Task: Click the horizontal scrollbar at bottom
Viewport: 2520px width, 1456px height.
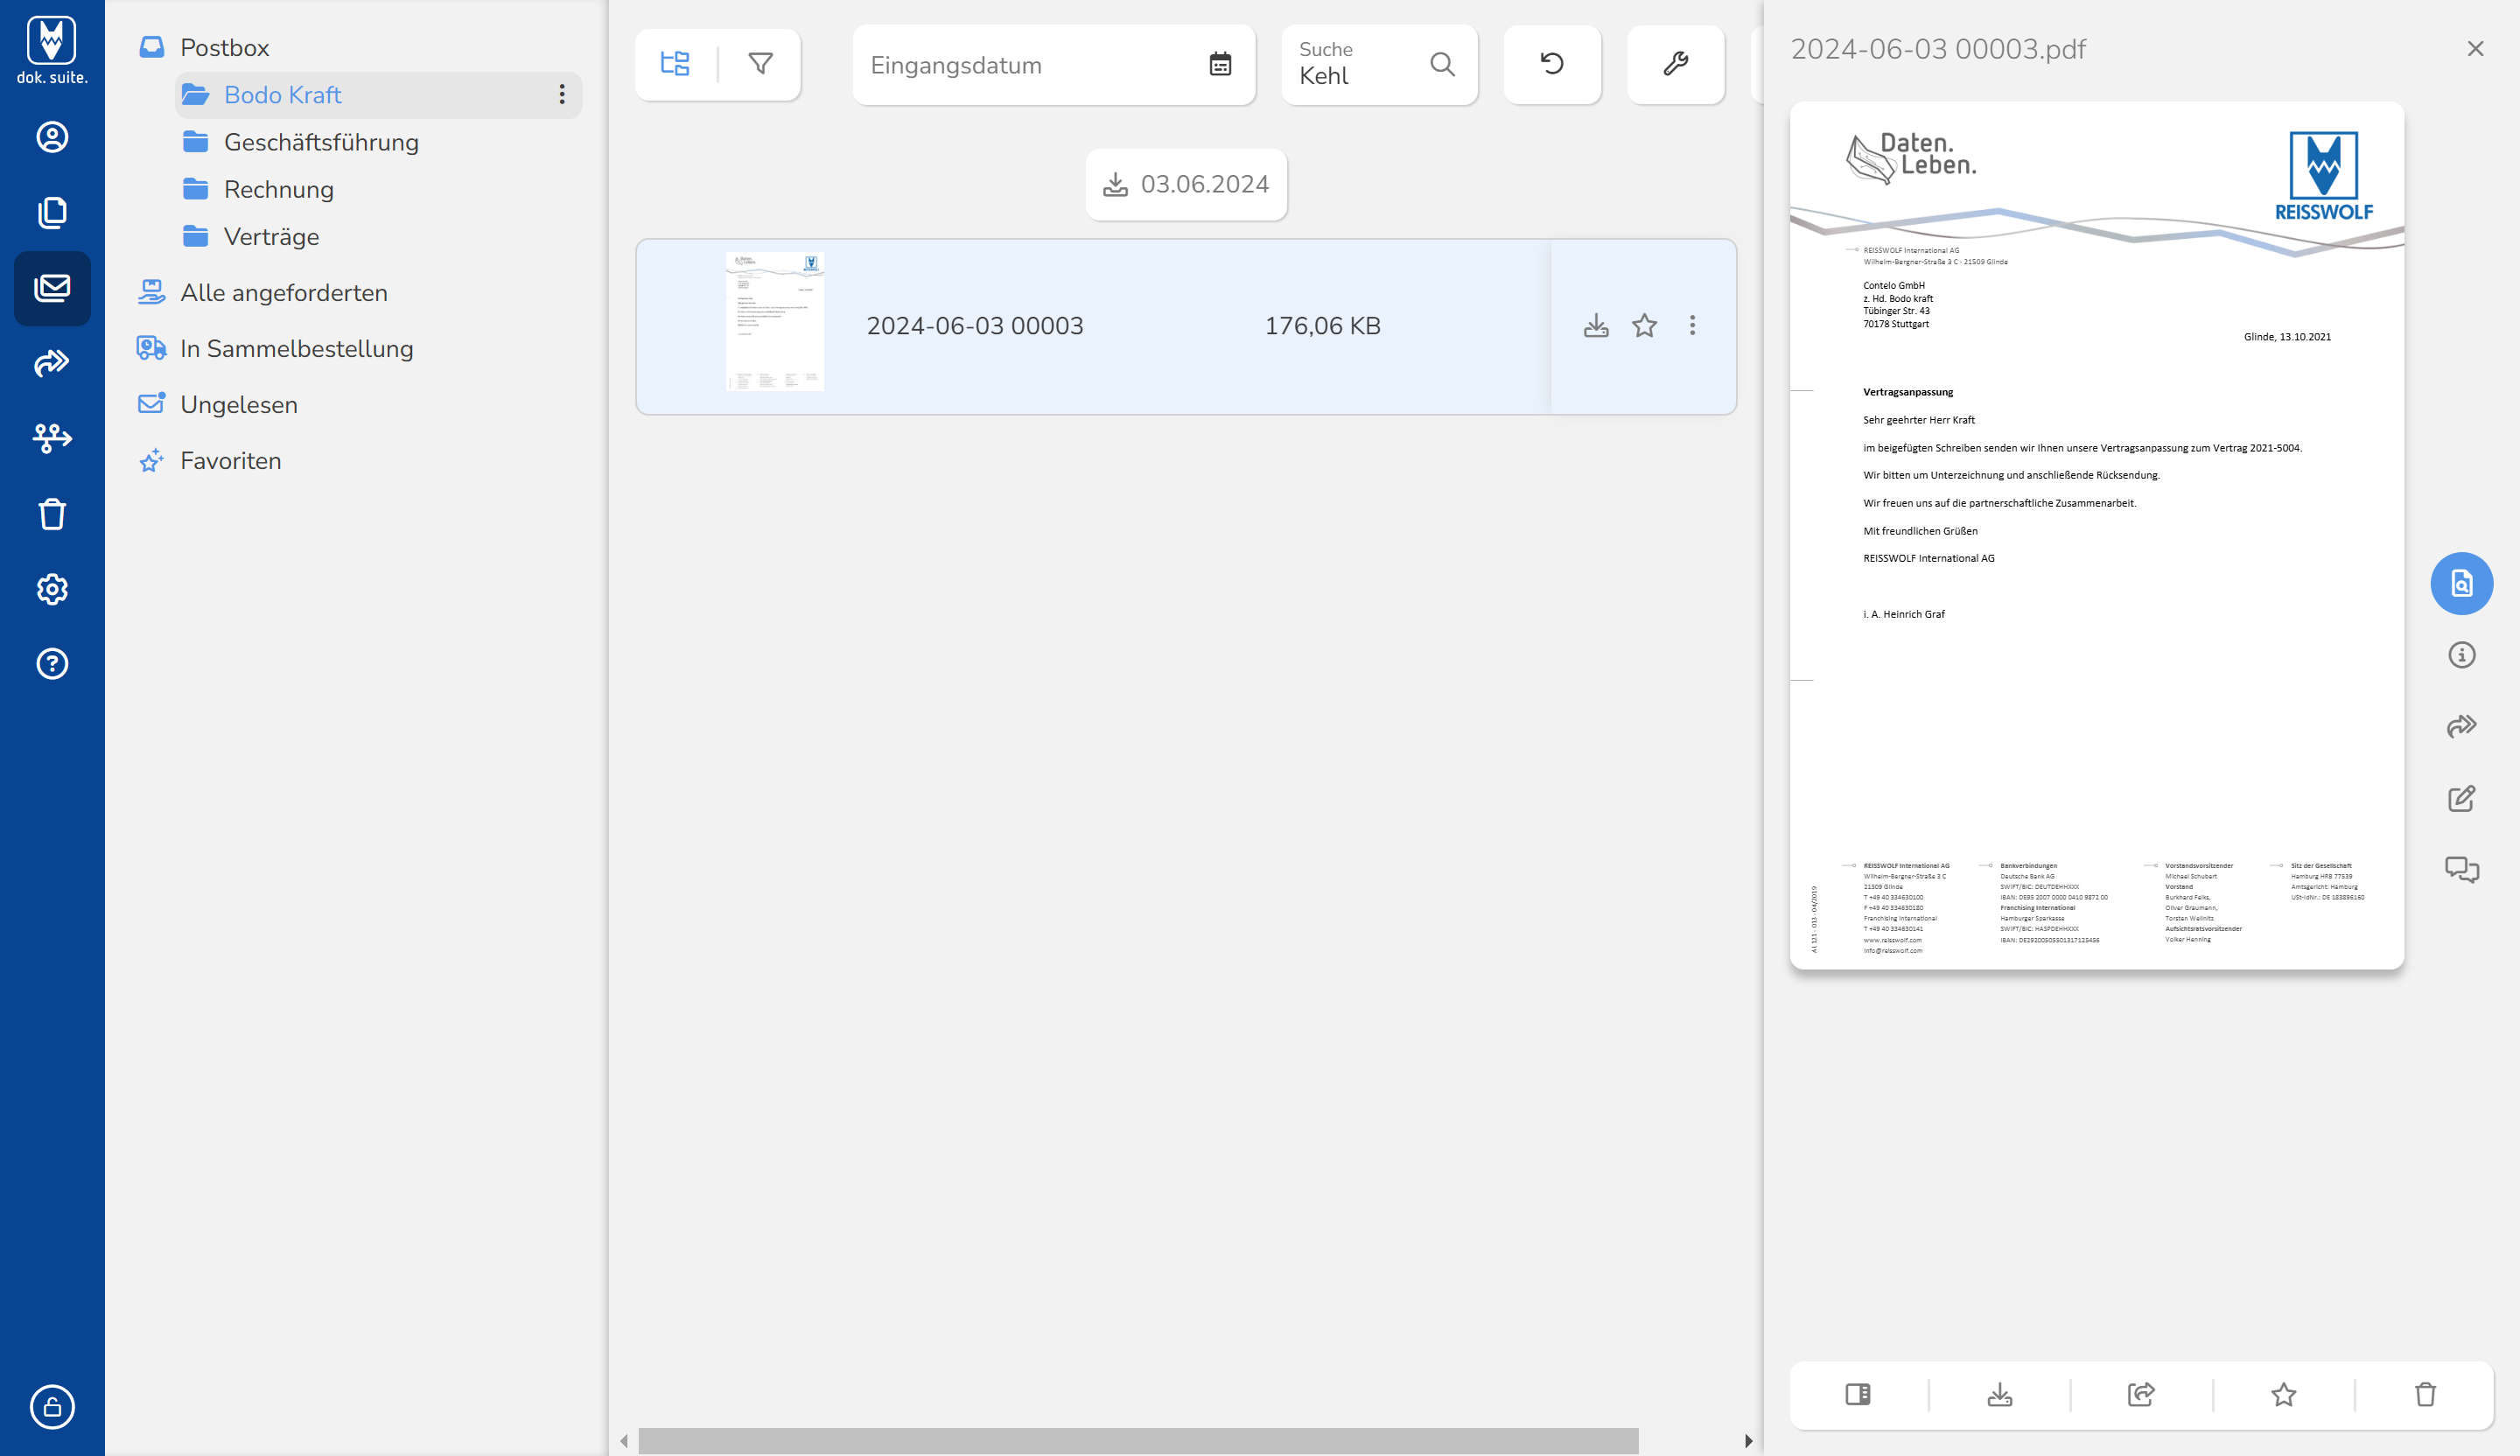Action: [x=1137, y=1440]
